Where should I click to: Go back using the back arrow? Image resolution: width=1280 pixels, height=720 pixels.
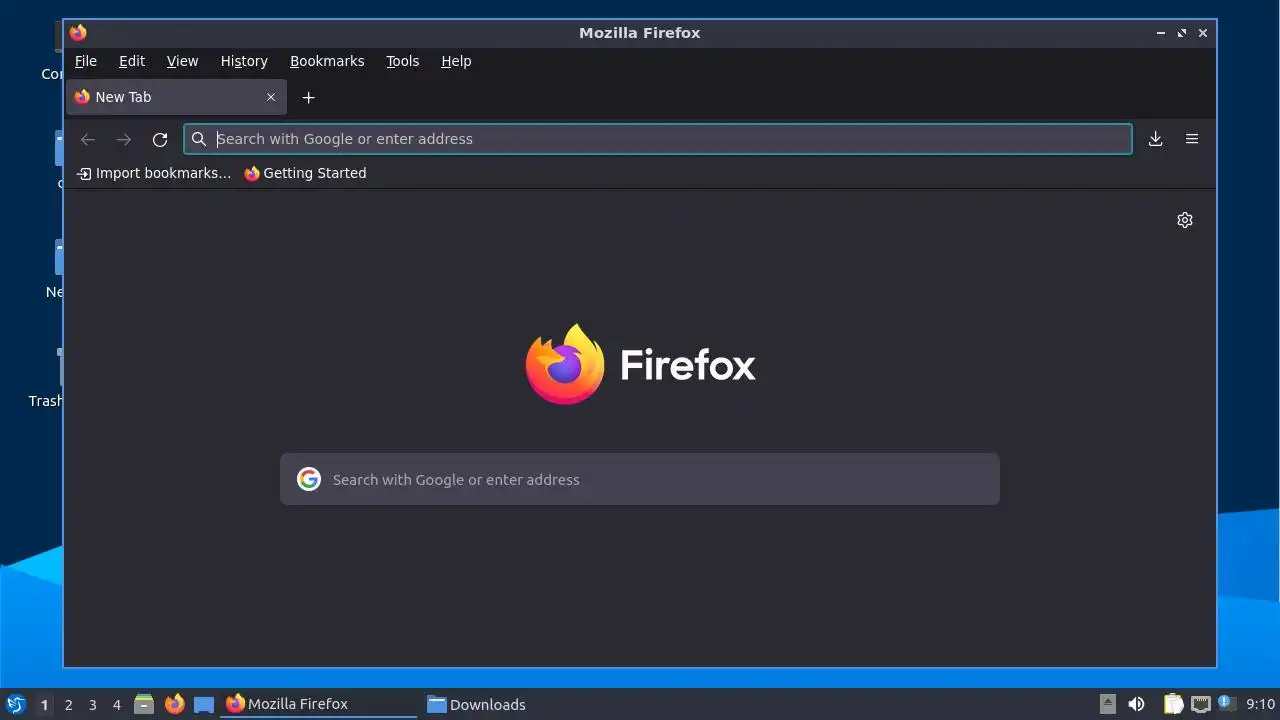click(x=88, y=139)
